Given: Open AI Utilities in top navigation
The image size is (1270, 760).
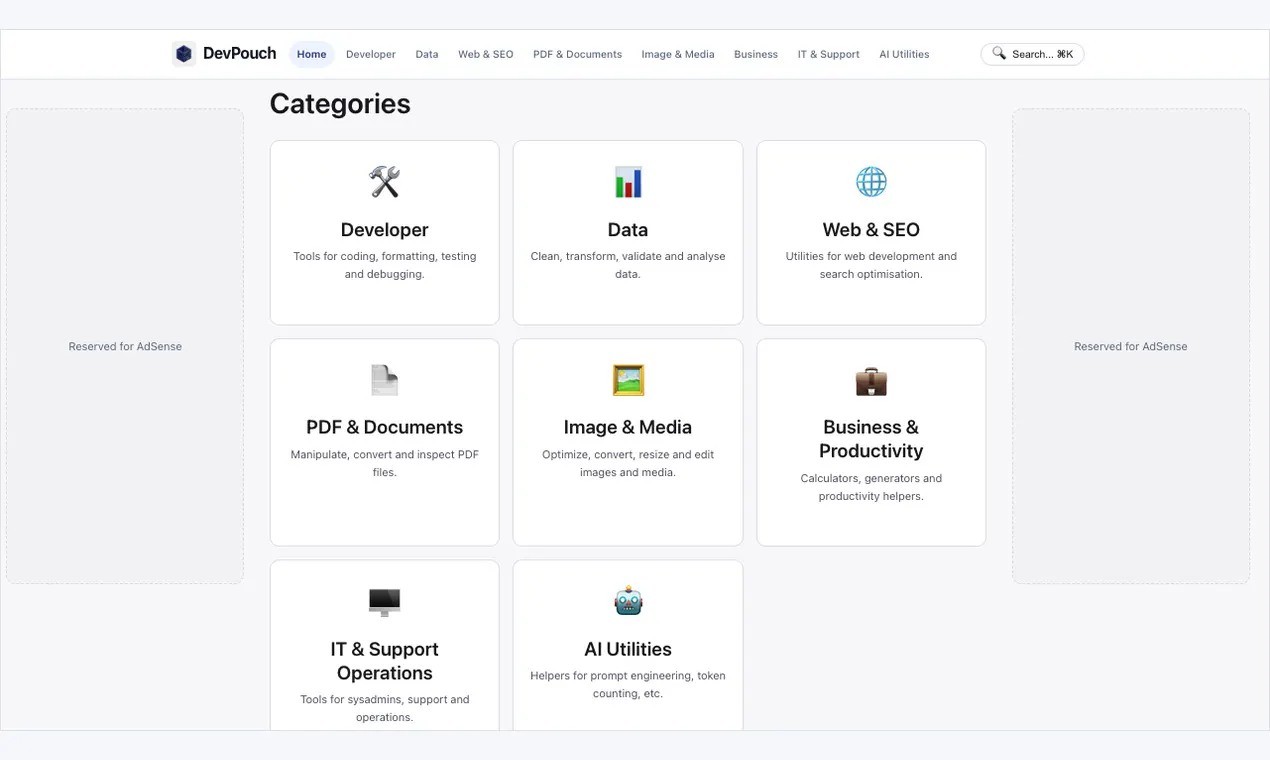Looking at the screenshot, I should (x=904, y=54).
